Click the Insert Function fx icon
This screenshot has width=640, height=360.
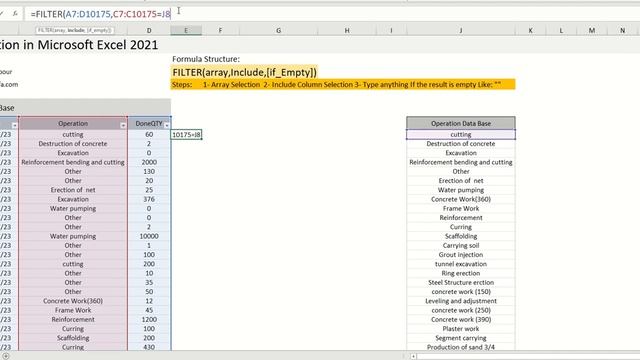(15, 14)
